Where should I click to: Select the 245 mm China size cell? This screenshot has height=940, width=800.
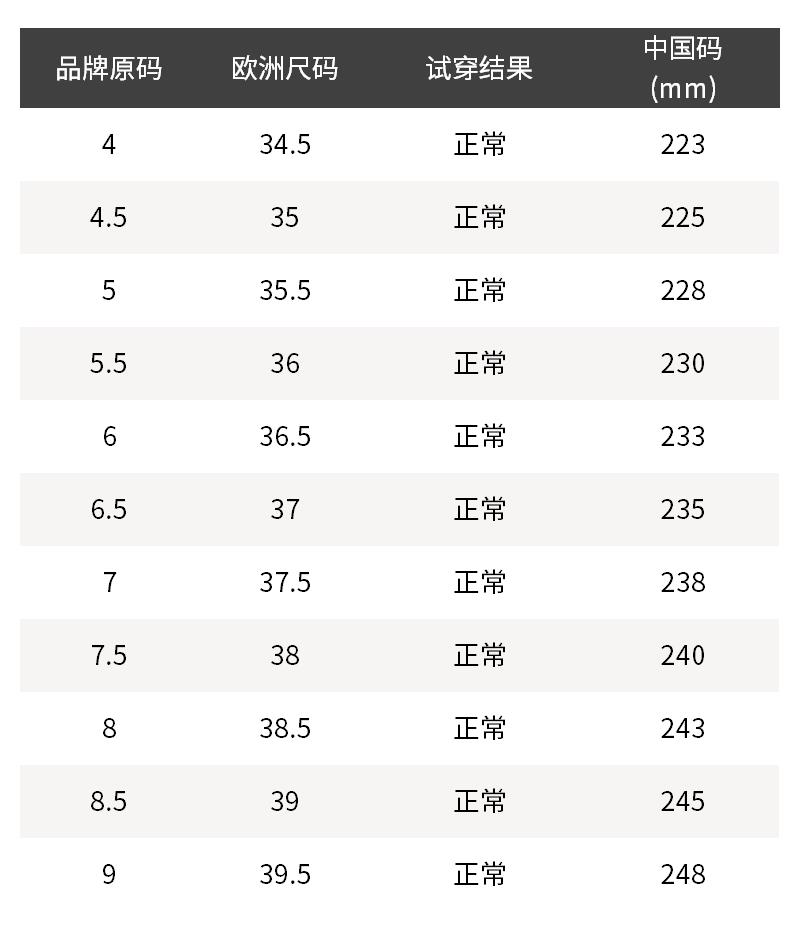coord(683,802)
